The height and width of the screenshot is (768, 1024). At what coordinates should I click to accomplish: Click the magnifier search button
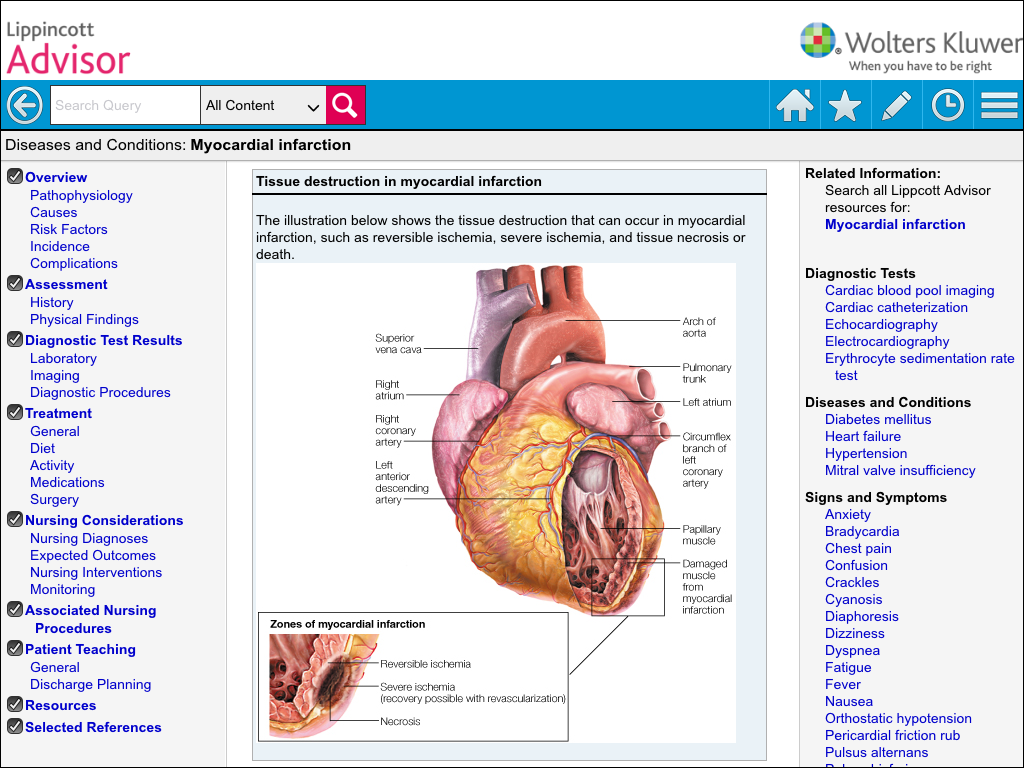point(345,105)
